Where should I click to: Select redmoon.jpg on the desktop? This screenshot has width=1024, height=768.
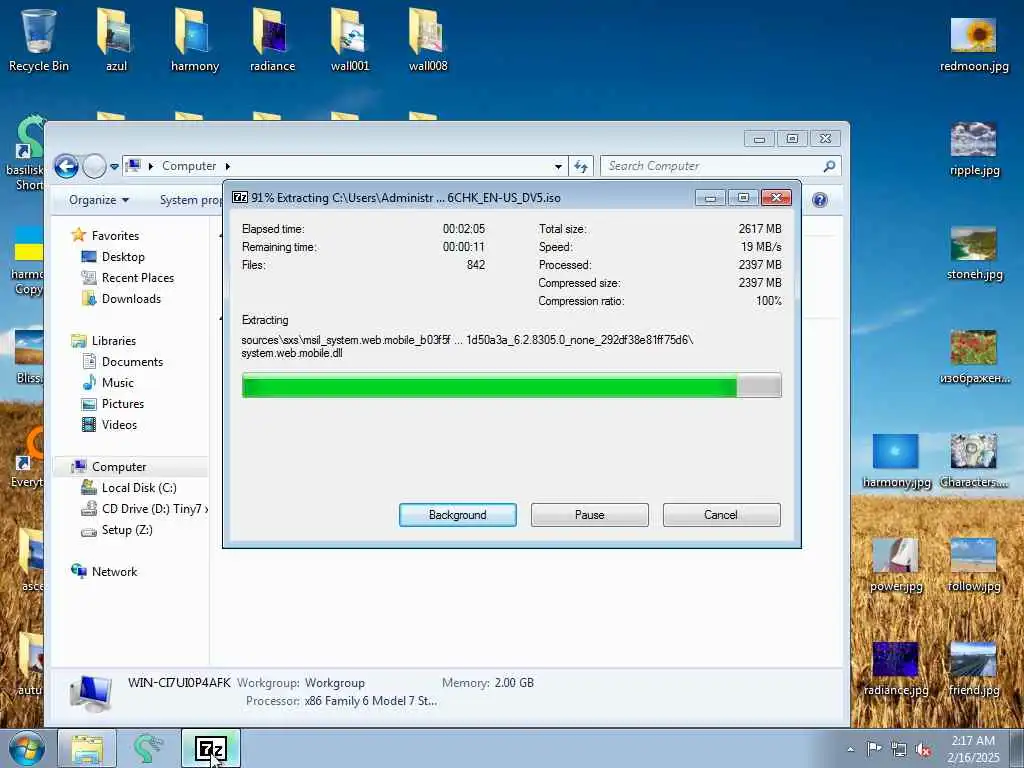[974, 44]
